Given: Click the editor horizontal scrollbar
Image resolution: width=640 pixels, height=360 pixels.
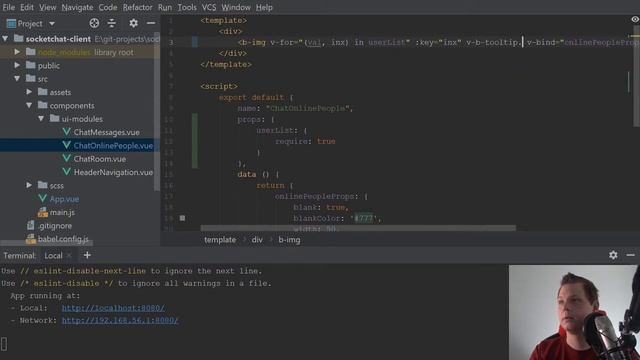Looking at the screenshot, I should (358, 228).
